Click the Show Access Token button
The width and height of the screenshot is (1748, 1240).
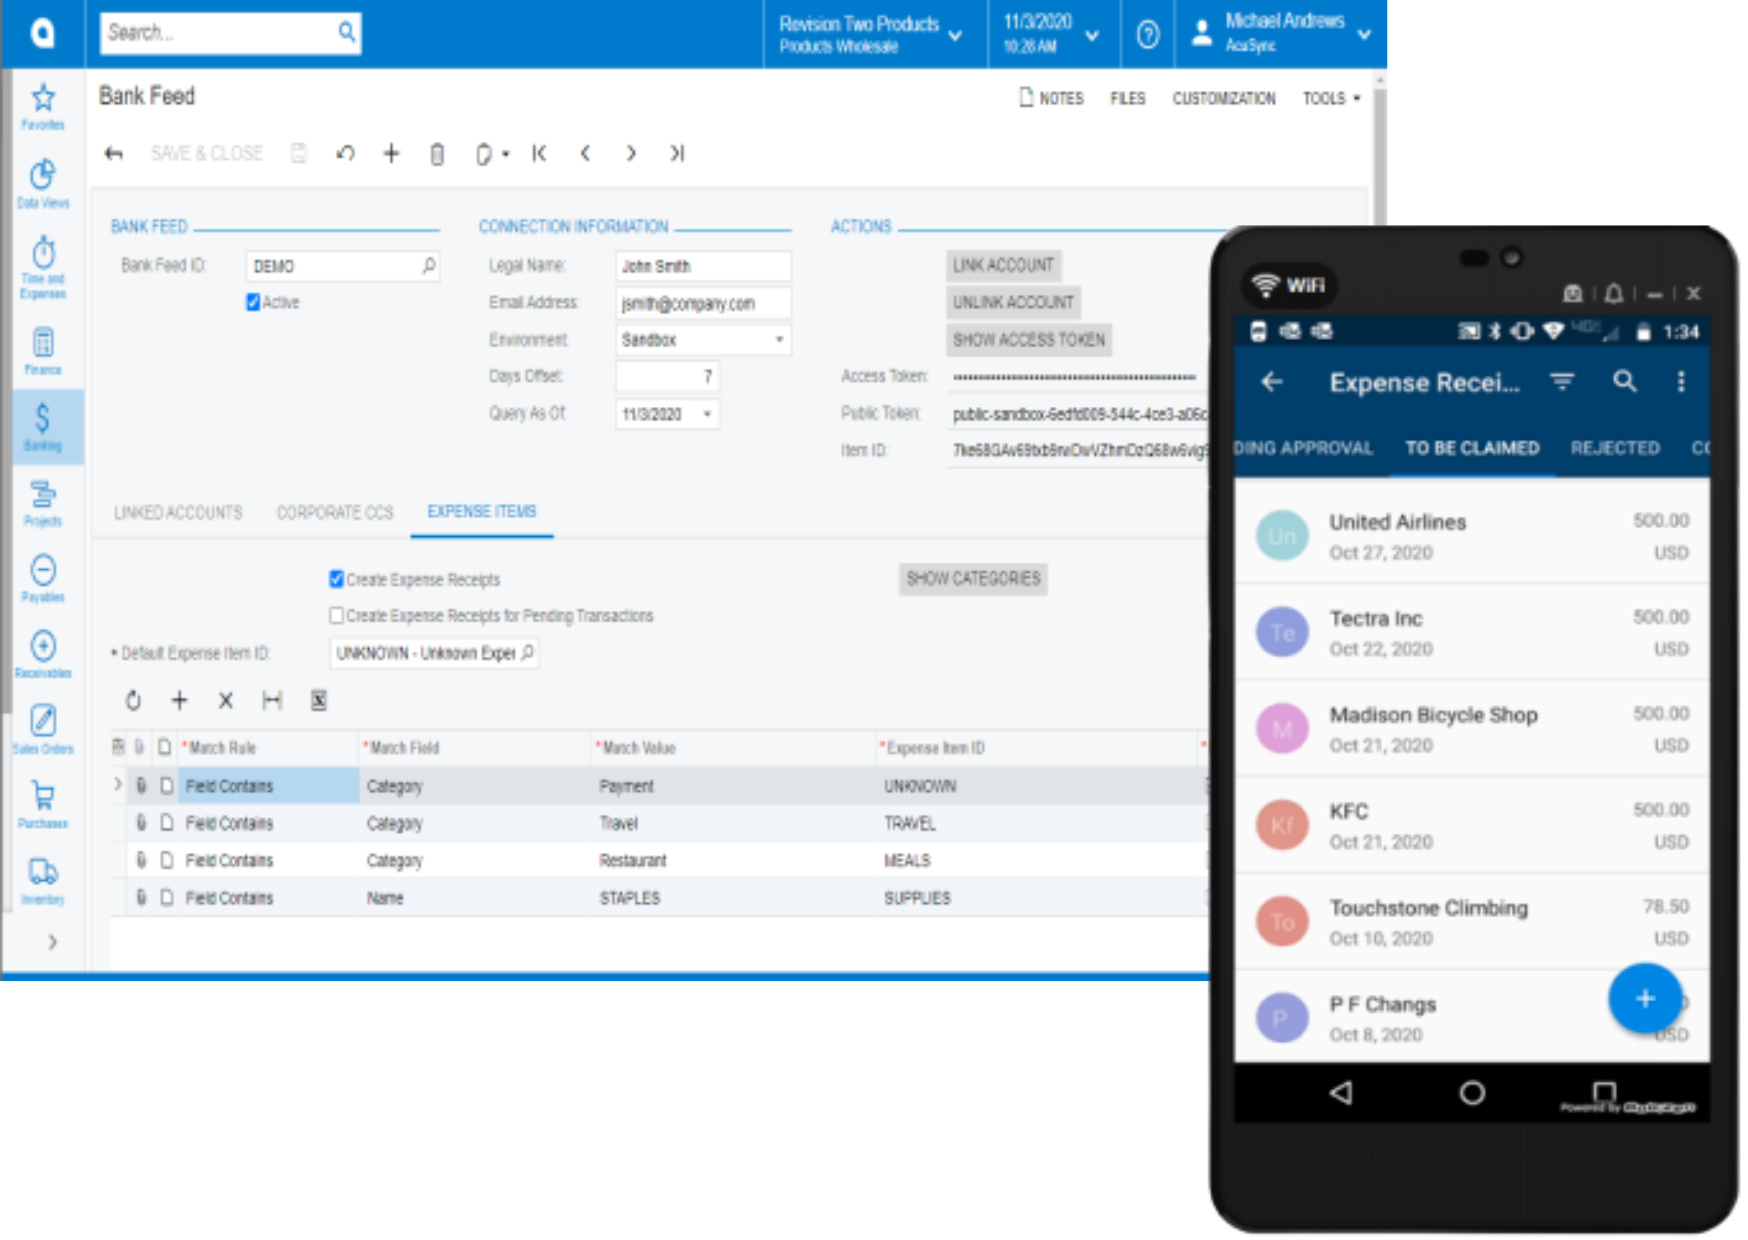1028,340
